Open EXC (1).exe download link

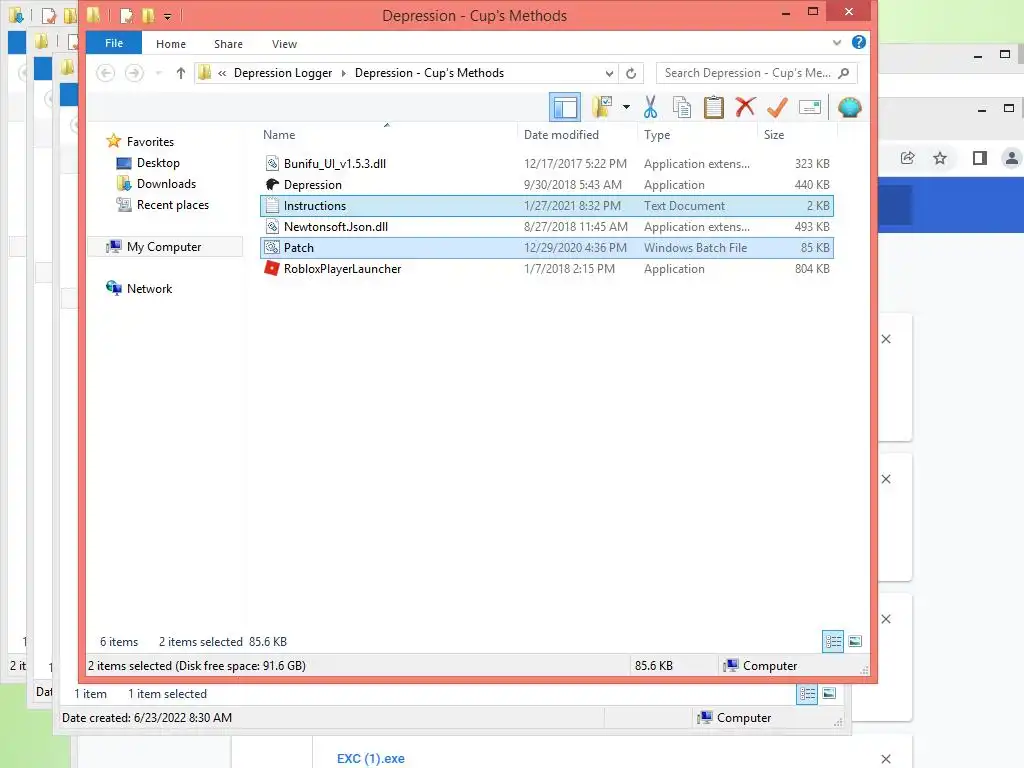[x=370, y=758]
